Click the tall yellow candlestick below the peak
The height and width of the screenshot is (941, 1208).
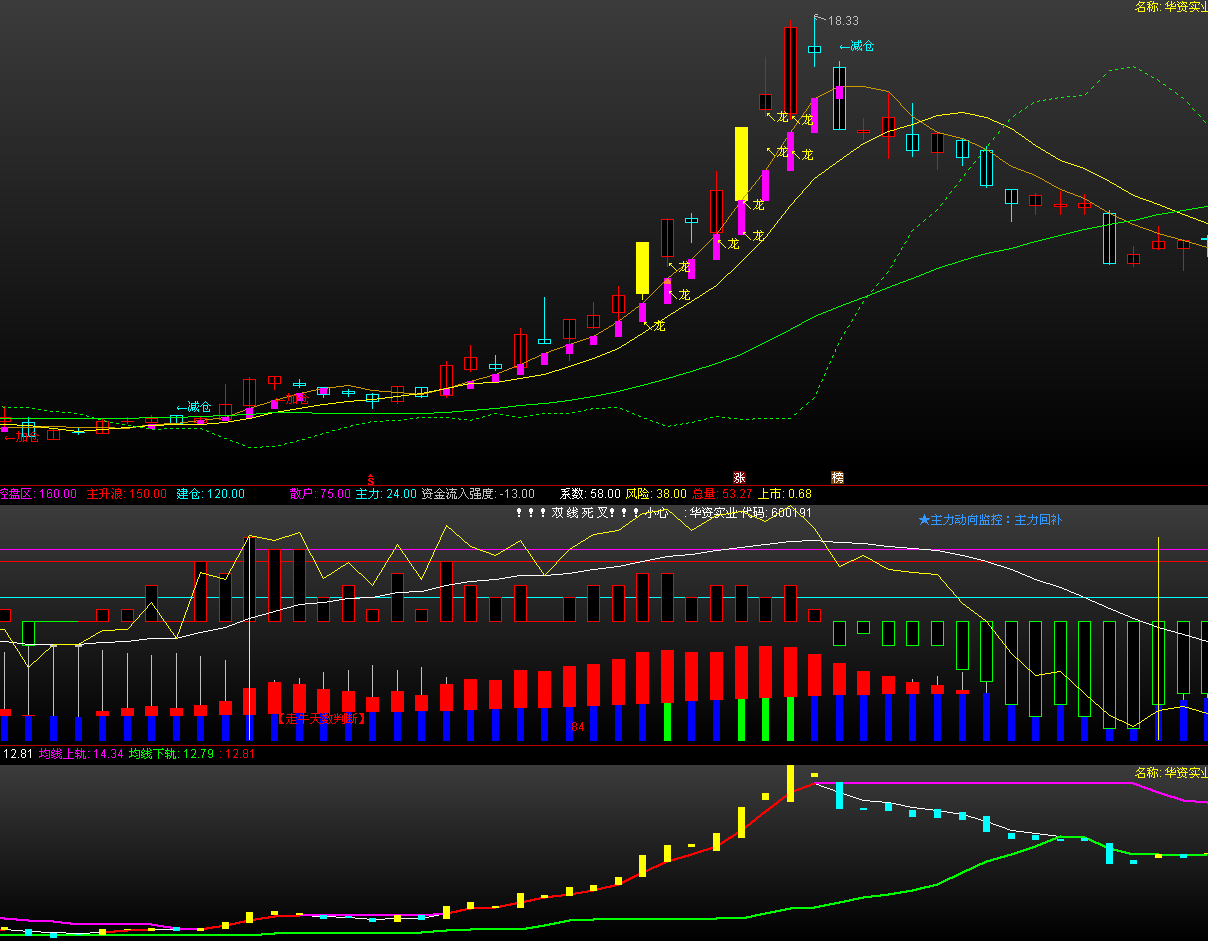741,164
